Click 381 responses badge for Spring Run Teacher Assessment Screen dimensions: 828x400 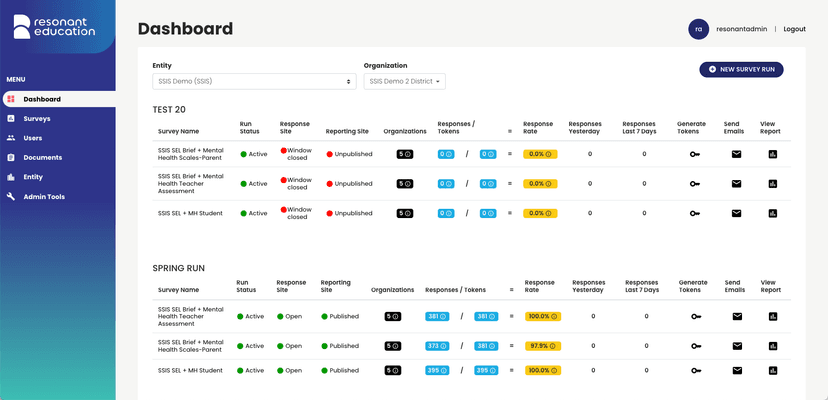(437, 317)
